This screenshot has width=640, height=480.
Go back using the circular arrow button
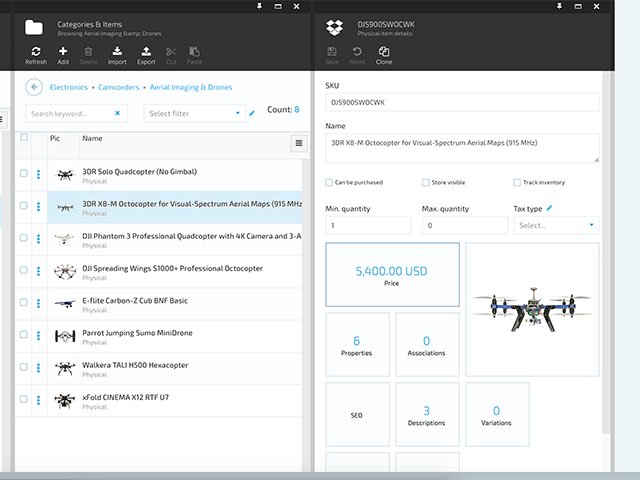(34, 87)
